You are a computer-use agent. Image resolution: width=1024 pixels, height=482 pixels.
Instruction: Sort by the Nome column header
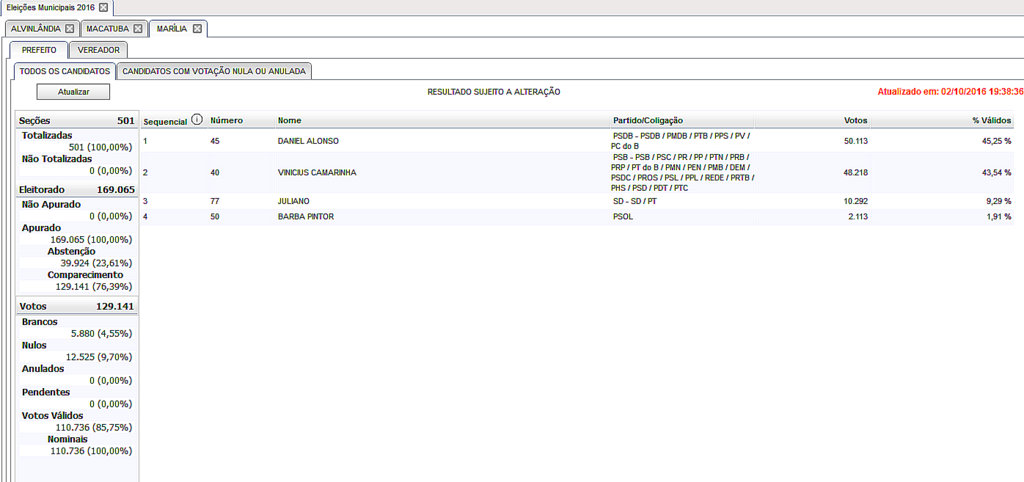[289, 120]
